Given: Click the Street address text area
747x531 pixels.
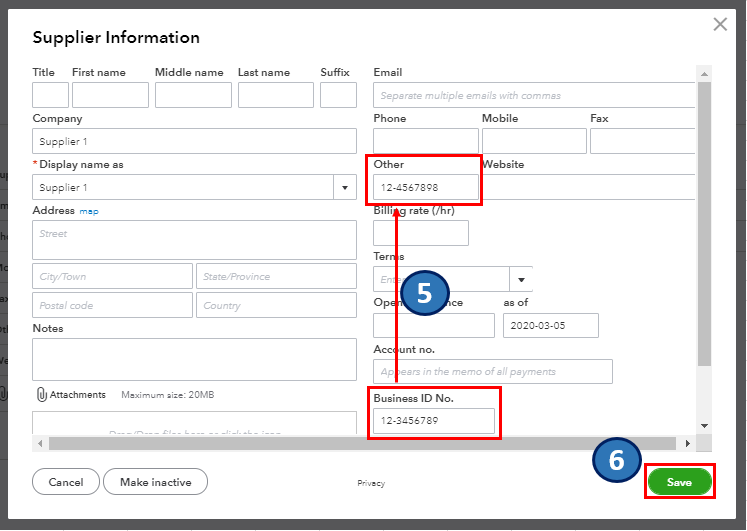Looking at the screenshot, I should click(194, 240).
